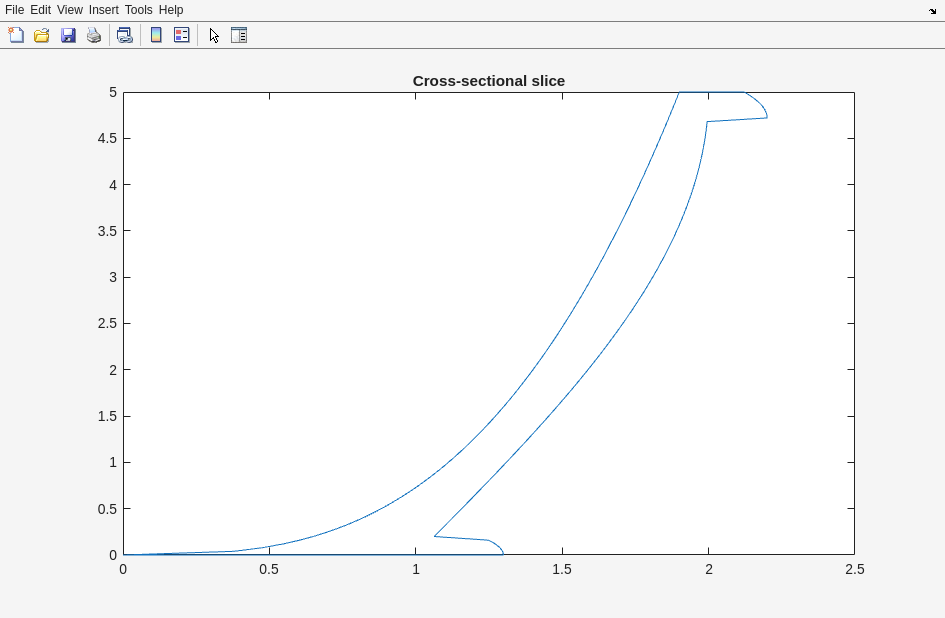
Task: Open the Property Inspector toolbar icon
Action: pos(239,35)
